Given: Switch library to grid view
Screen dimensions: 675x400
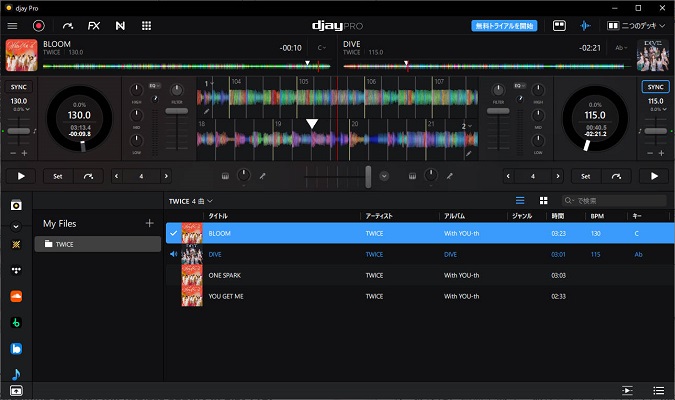Looking at the screenshot, I should coord(544,201).
